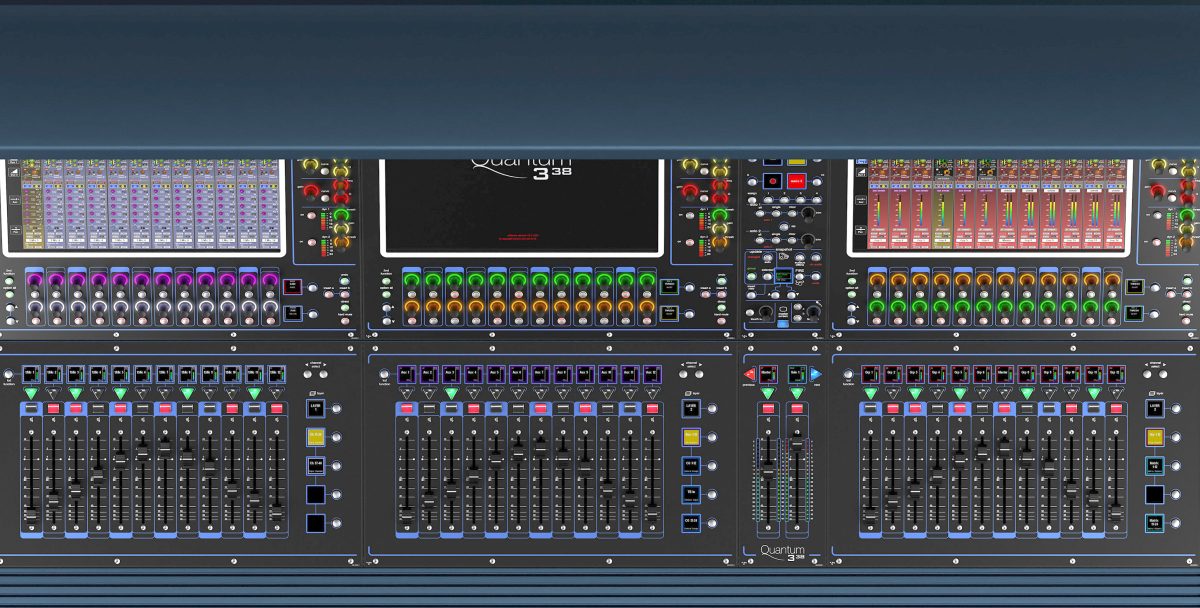The height and width of the screenshot is (608, 1200).
Task: Tap the right touchscreen with pink channel strips
Action: 991,206
